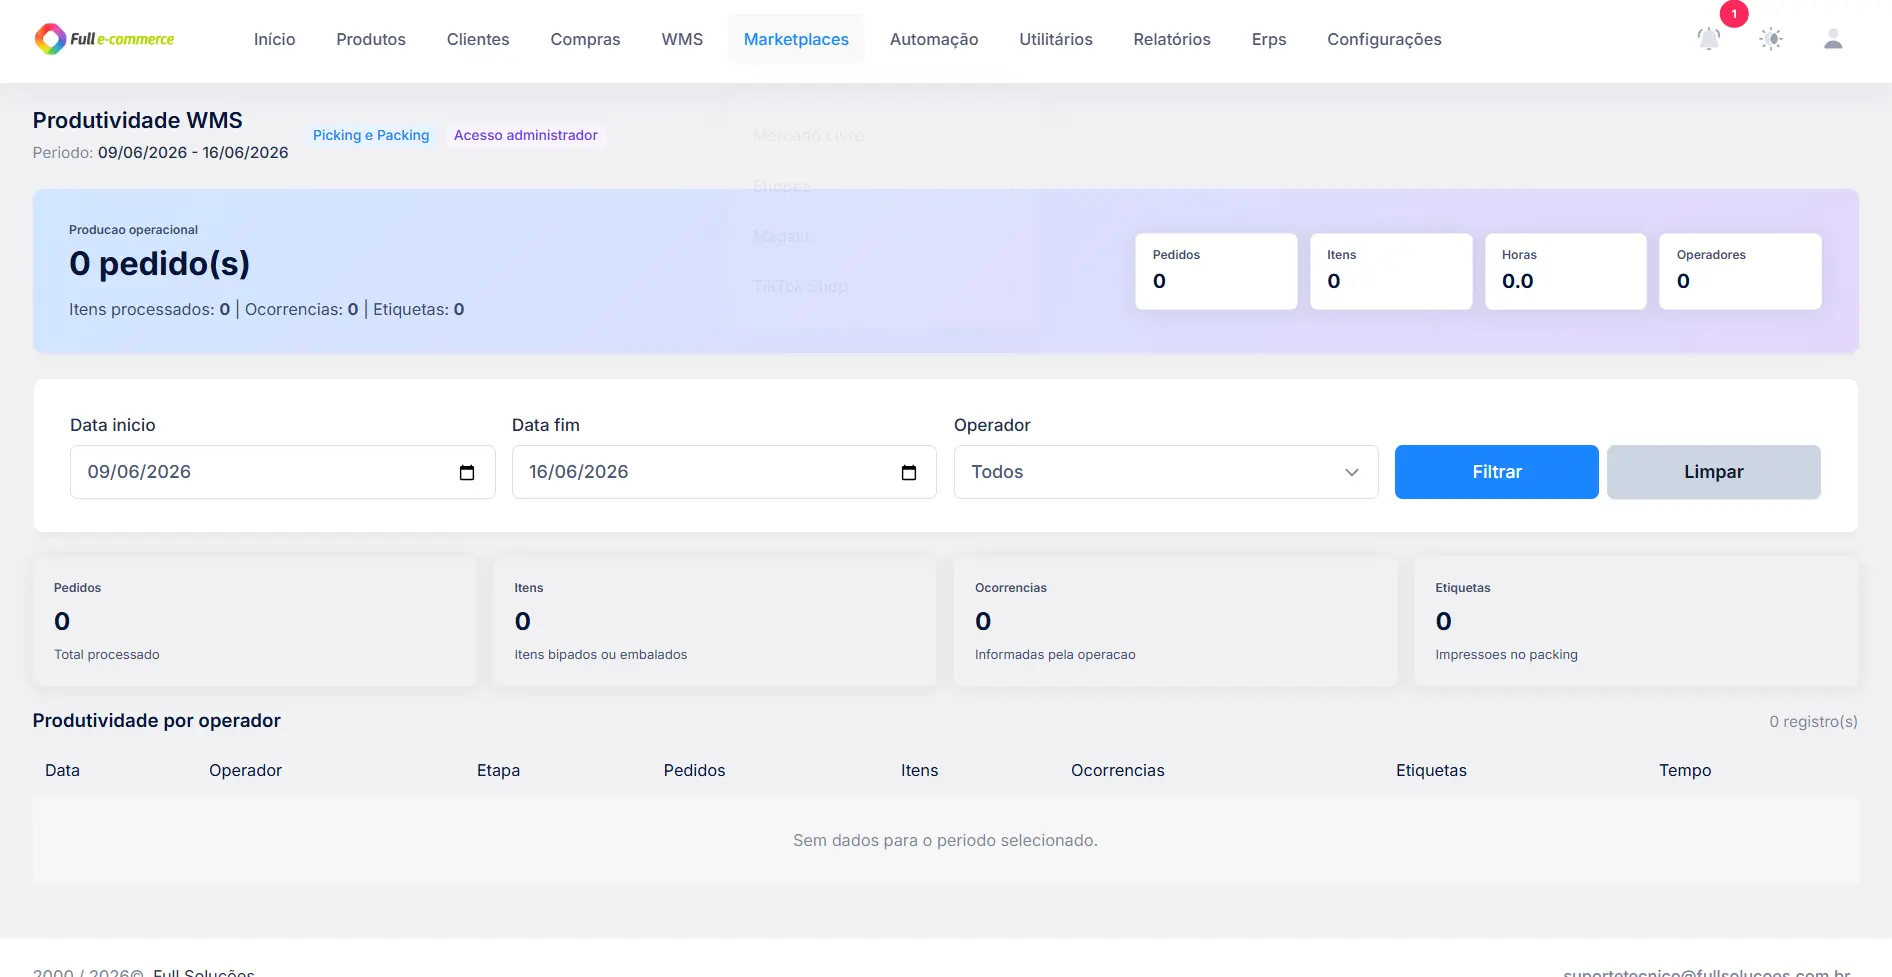Click 'Total processado' Pedidos card
Screen dimensions: 1892x977
click(x=255, y=621)
